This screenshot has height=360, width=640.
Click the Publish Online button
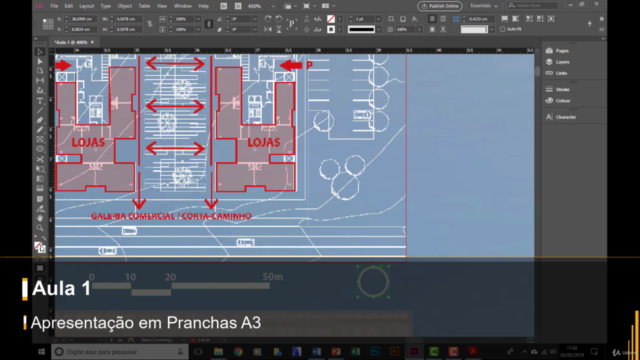(x=440, y=6)
